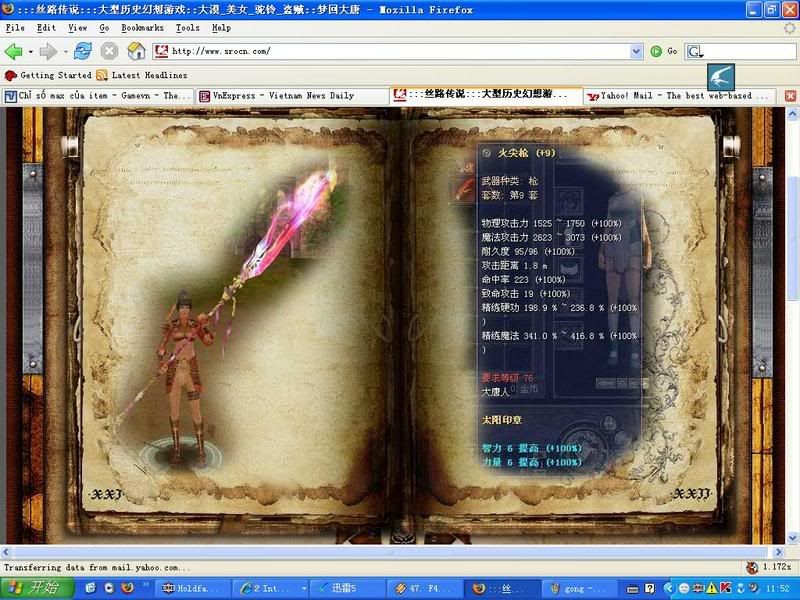Open the View menu
This screenshot has height=600, width=800.
(78, 28)
